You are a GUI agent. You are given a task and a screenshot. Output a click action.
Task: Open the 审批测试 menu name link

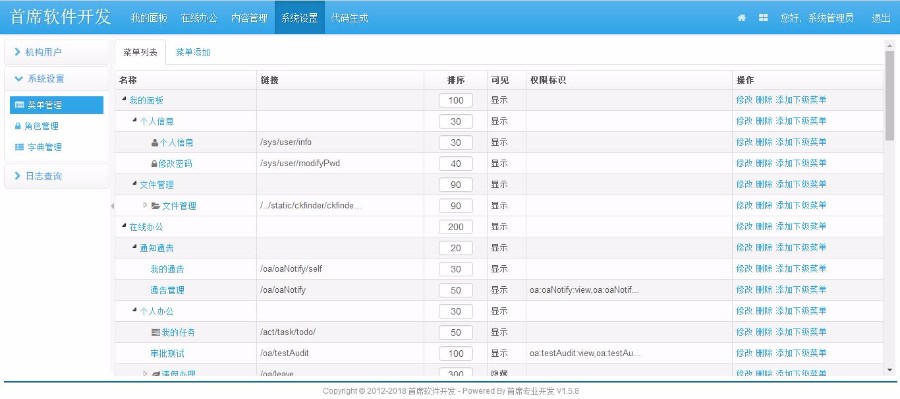168,354
